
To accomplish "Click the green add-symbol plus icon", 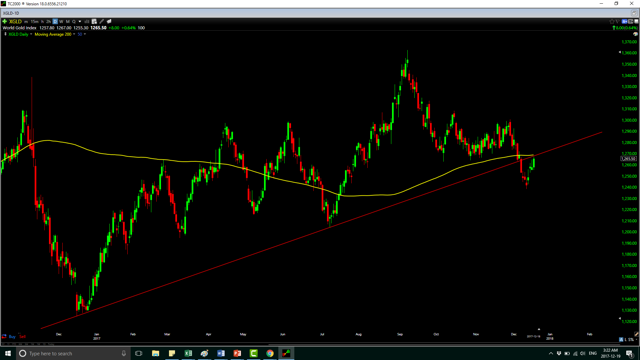I will [x=4, y=21].
